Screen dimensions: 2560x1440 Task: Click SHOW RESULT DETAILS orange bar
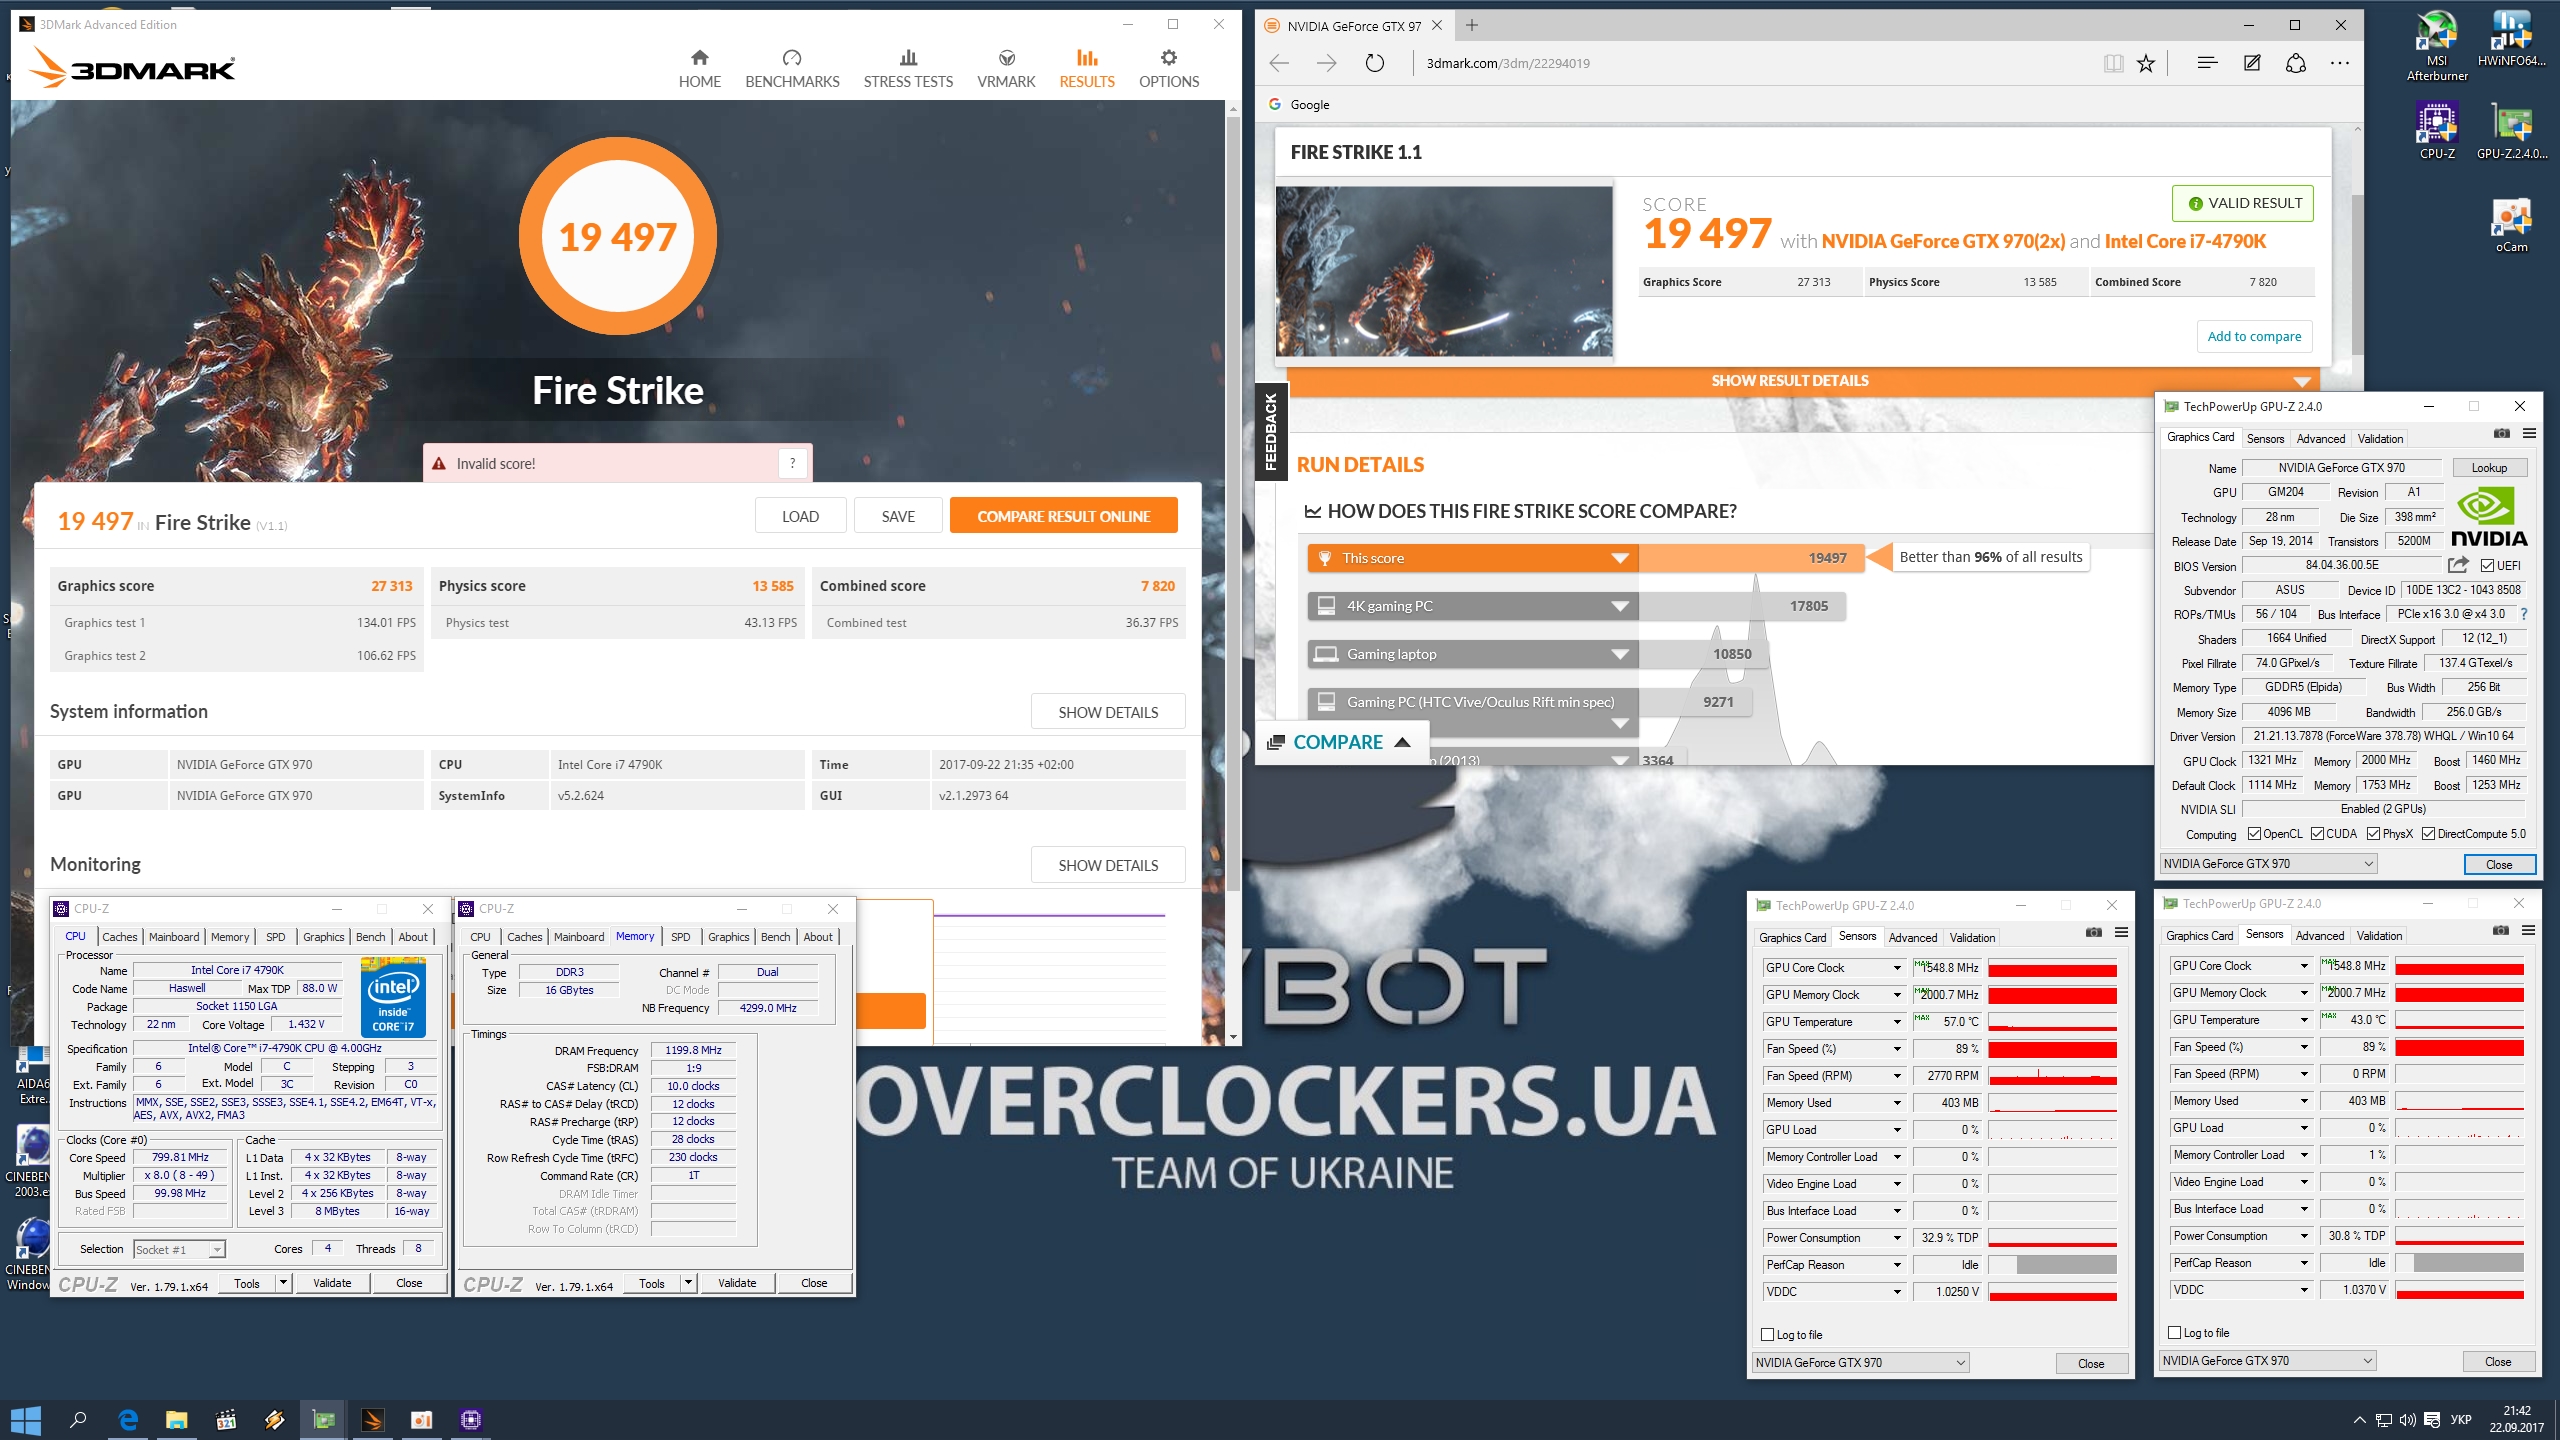click(1803, 381)
